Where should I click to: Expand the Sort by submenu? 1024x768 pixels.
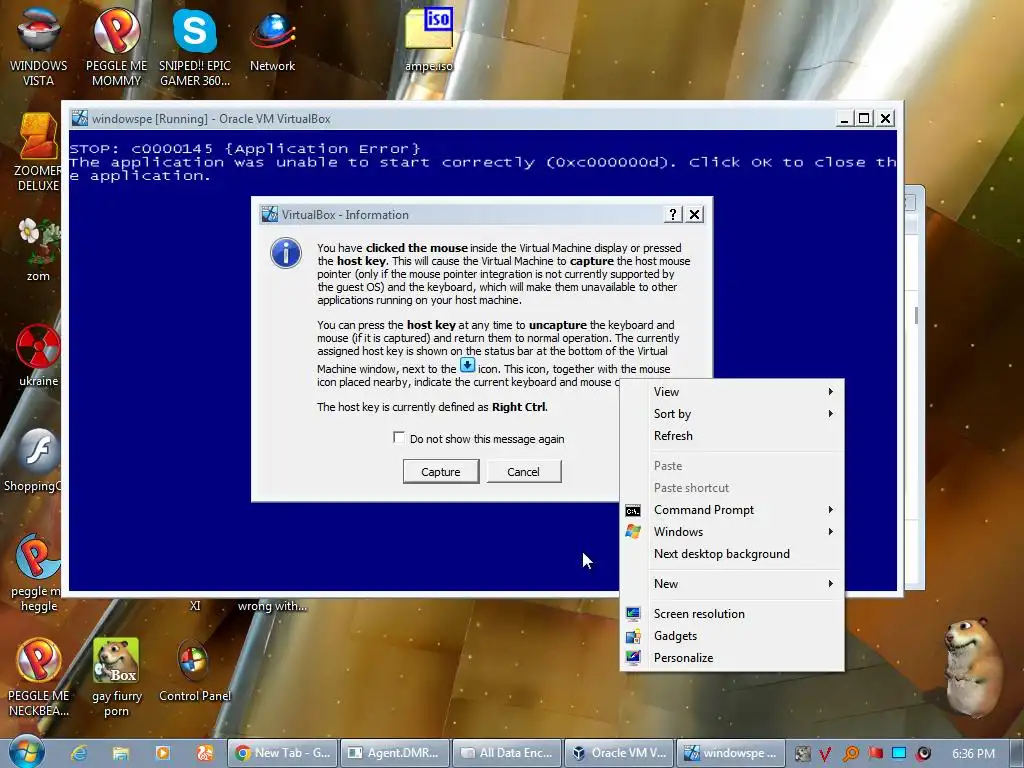pos(731,413)
